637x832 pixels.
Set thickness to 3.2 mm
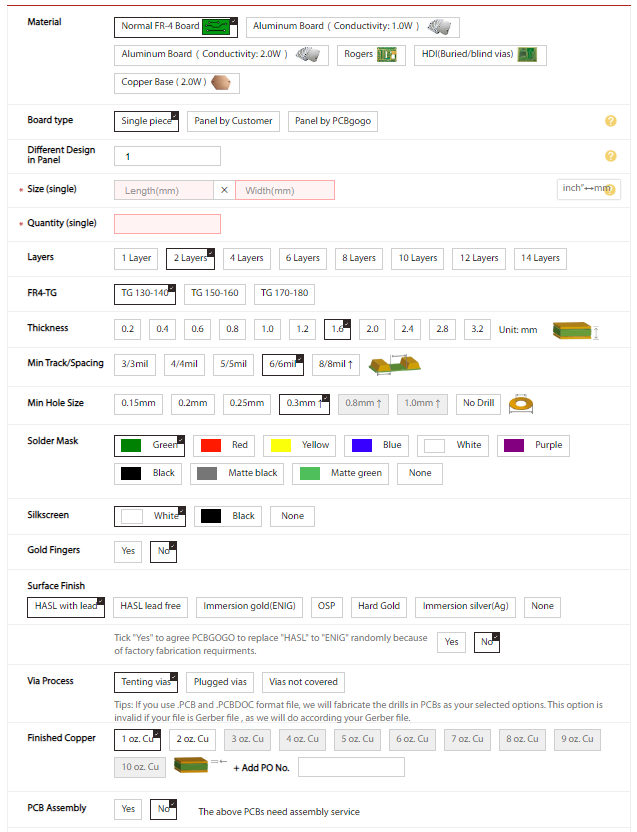[x=477, y=330]
